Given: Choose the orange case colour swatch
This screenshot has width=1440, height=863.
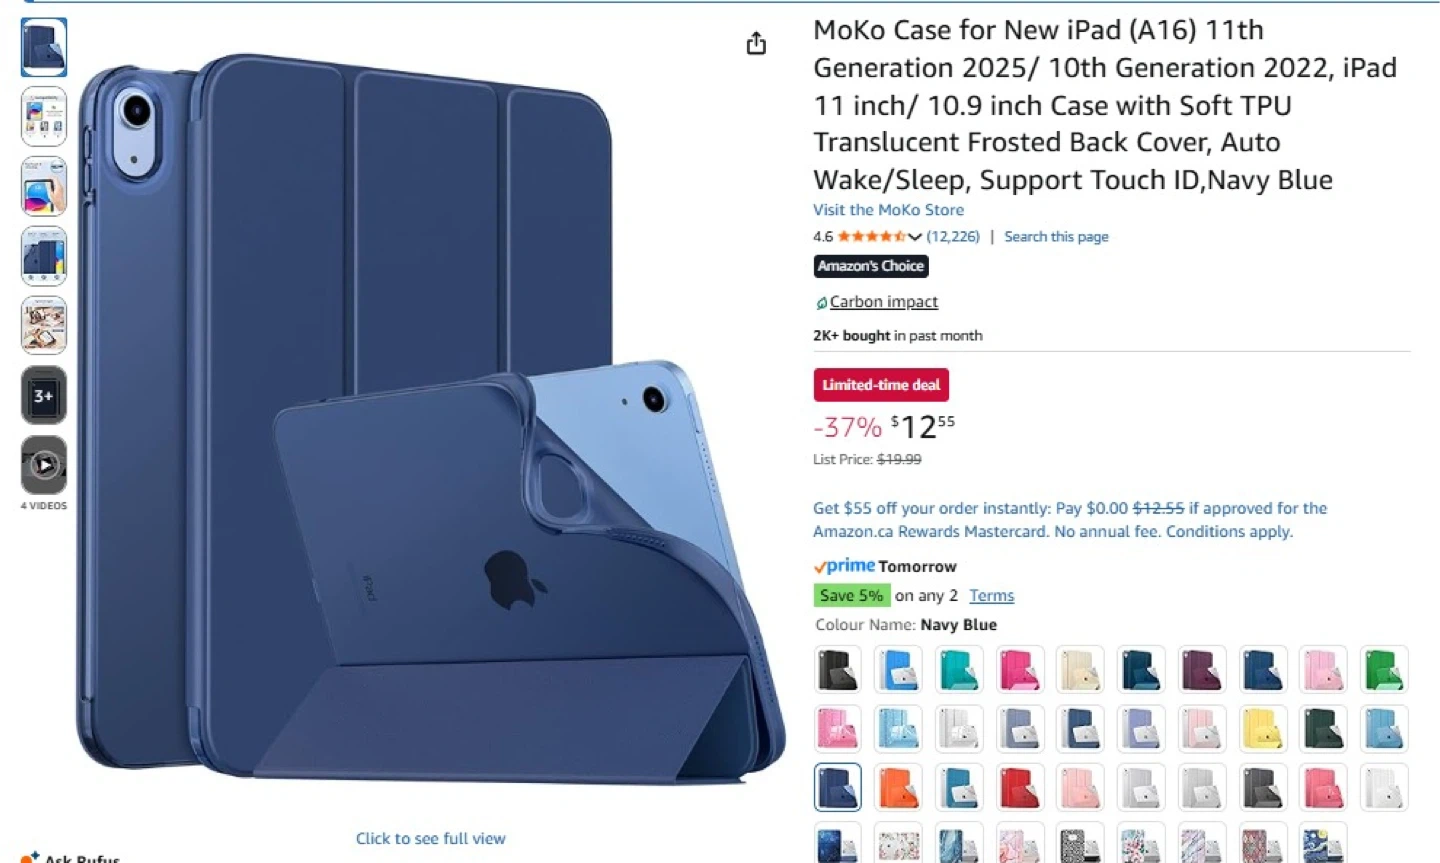Looking at the screenshot, I should click(x=898, y=787).
